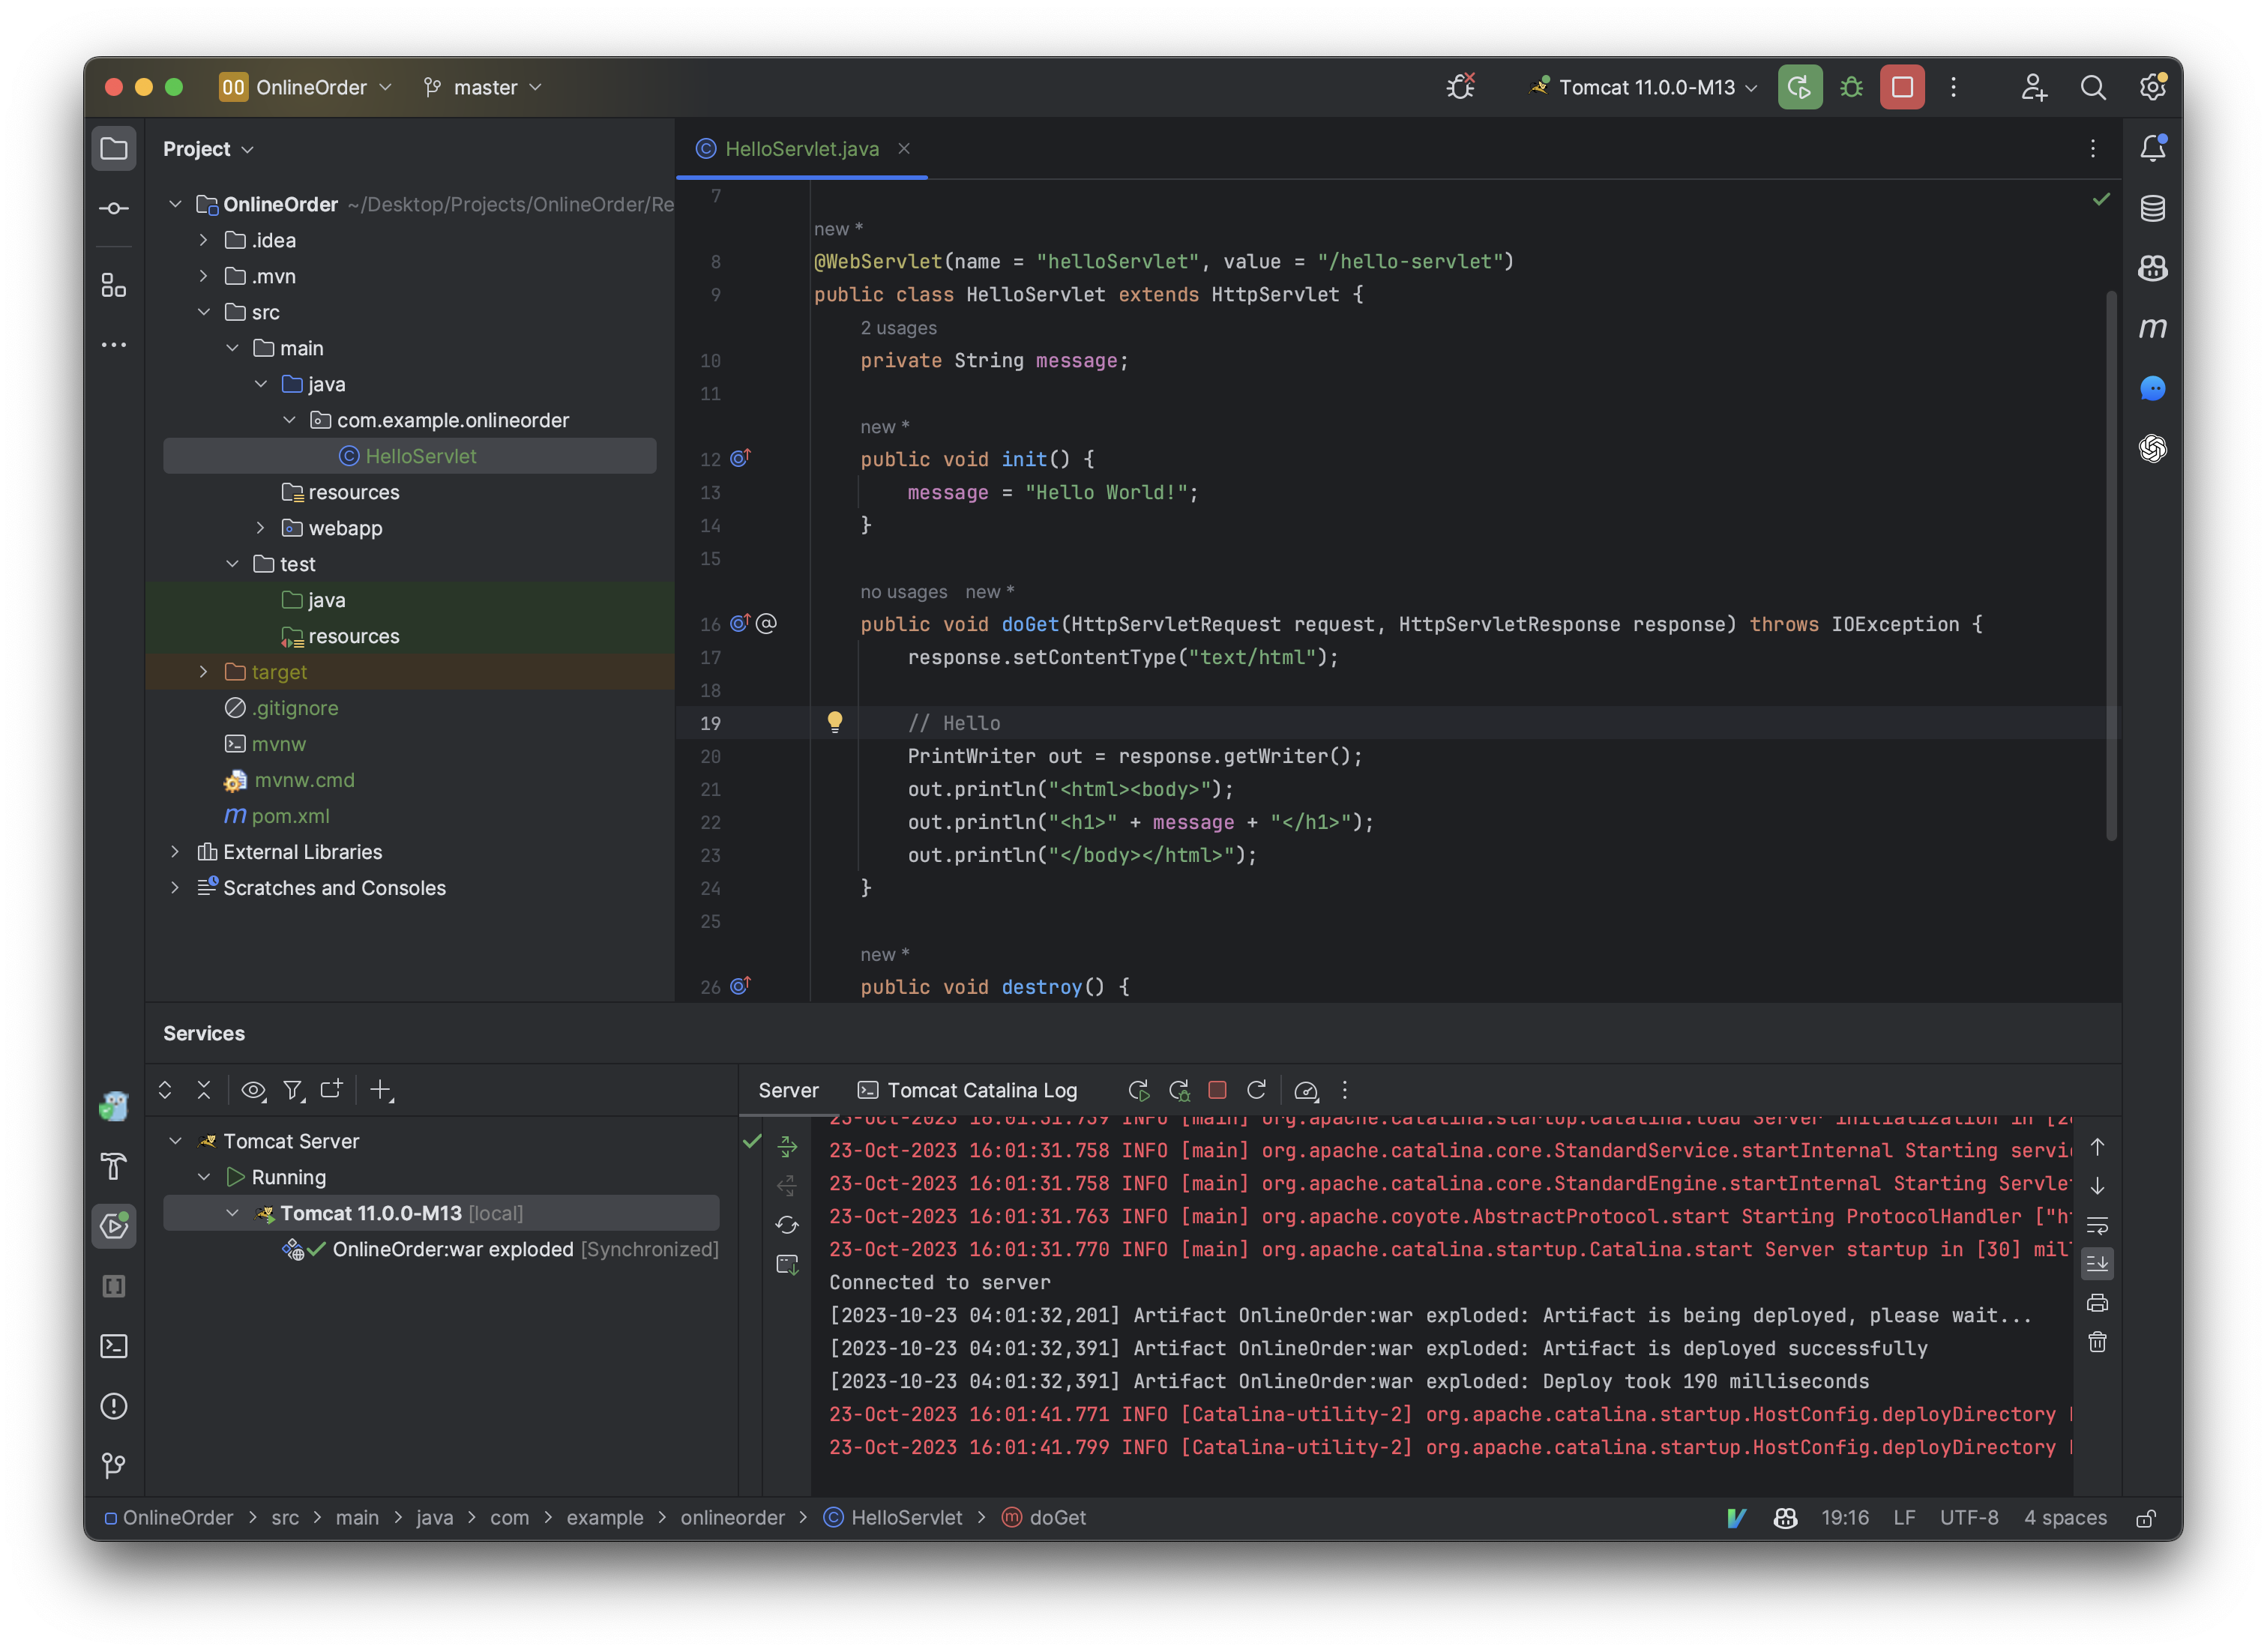Screen dimensions: 2267x1652
Task: Open the ChatGPT sidebar icon
Action: pyautogui.click(x=2153, y=449)
